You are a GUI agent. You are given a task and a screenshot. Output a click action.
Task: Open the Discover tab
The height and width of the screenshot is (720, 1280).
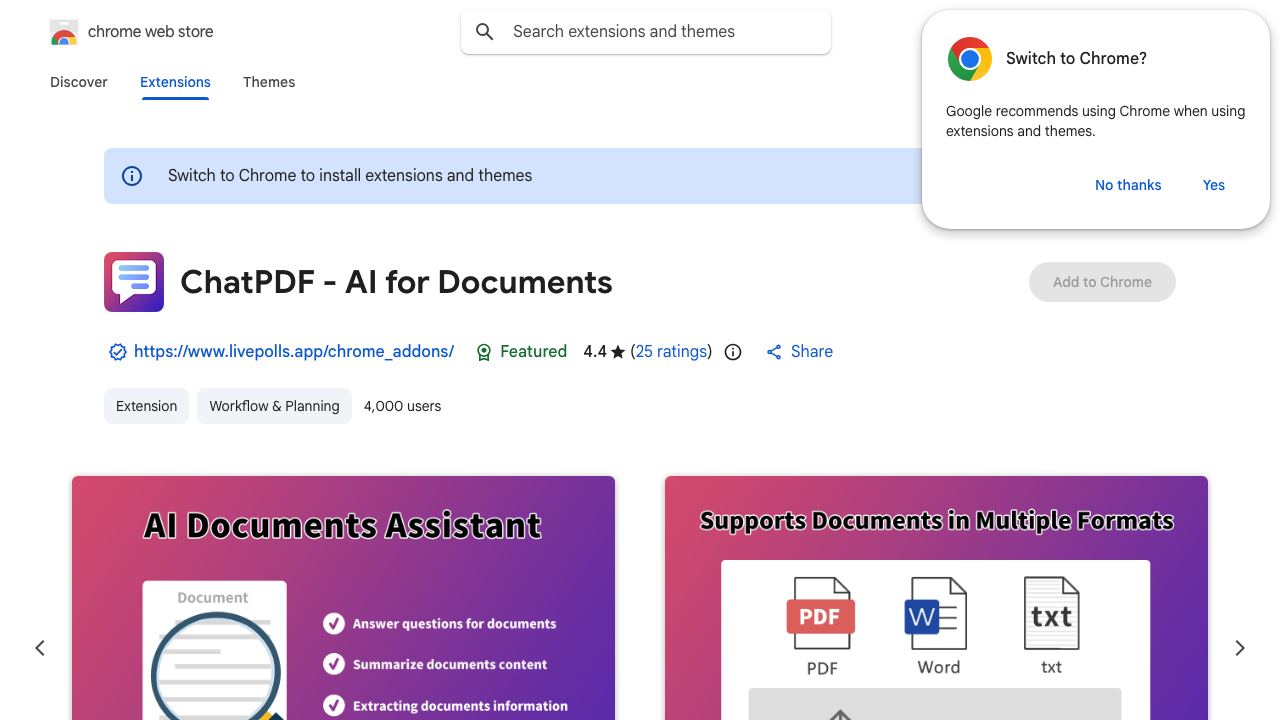click(79, 82)
